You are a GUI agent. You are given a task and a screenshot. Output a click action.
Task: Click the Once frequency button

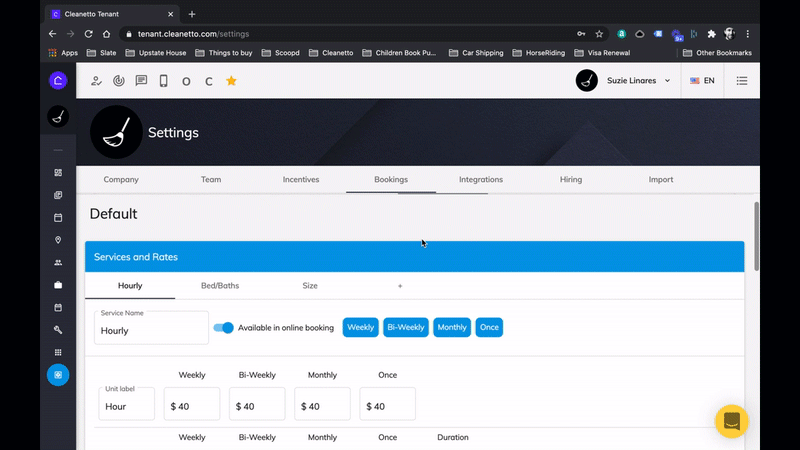tap(489, 327)
